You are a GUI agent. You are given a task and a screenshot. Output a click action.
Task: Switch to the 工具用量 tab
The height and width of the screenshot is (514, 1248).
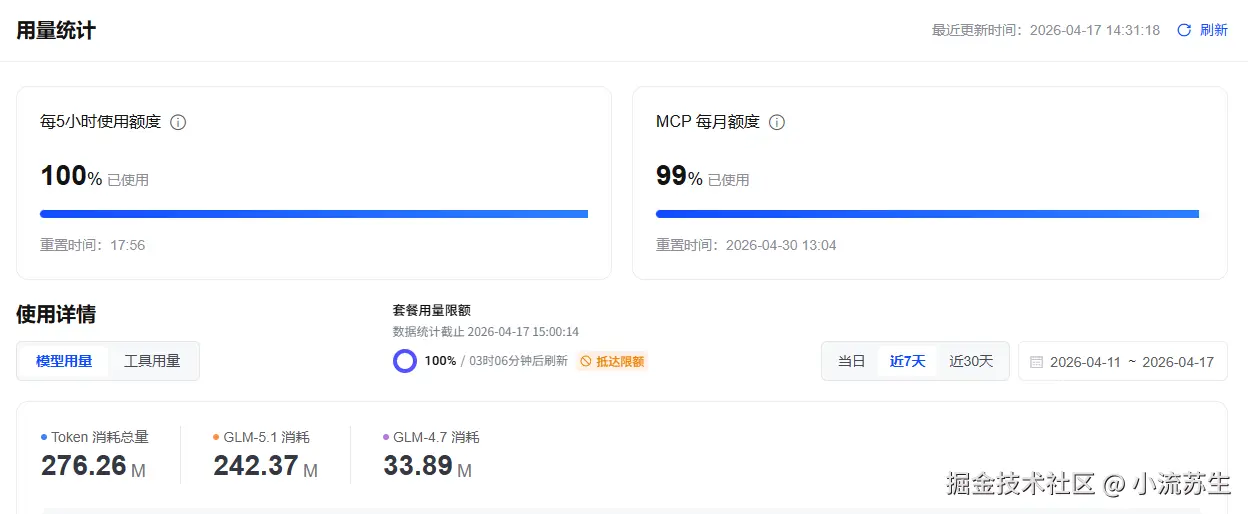pyautogui.click(x=152, y=361)
